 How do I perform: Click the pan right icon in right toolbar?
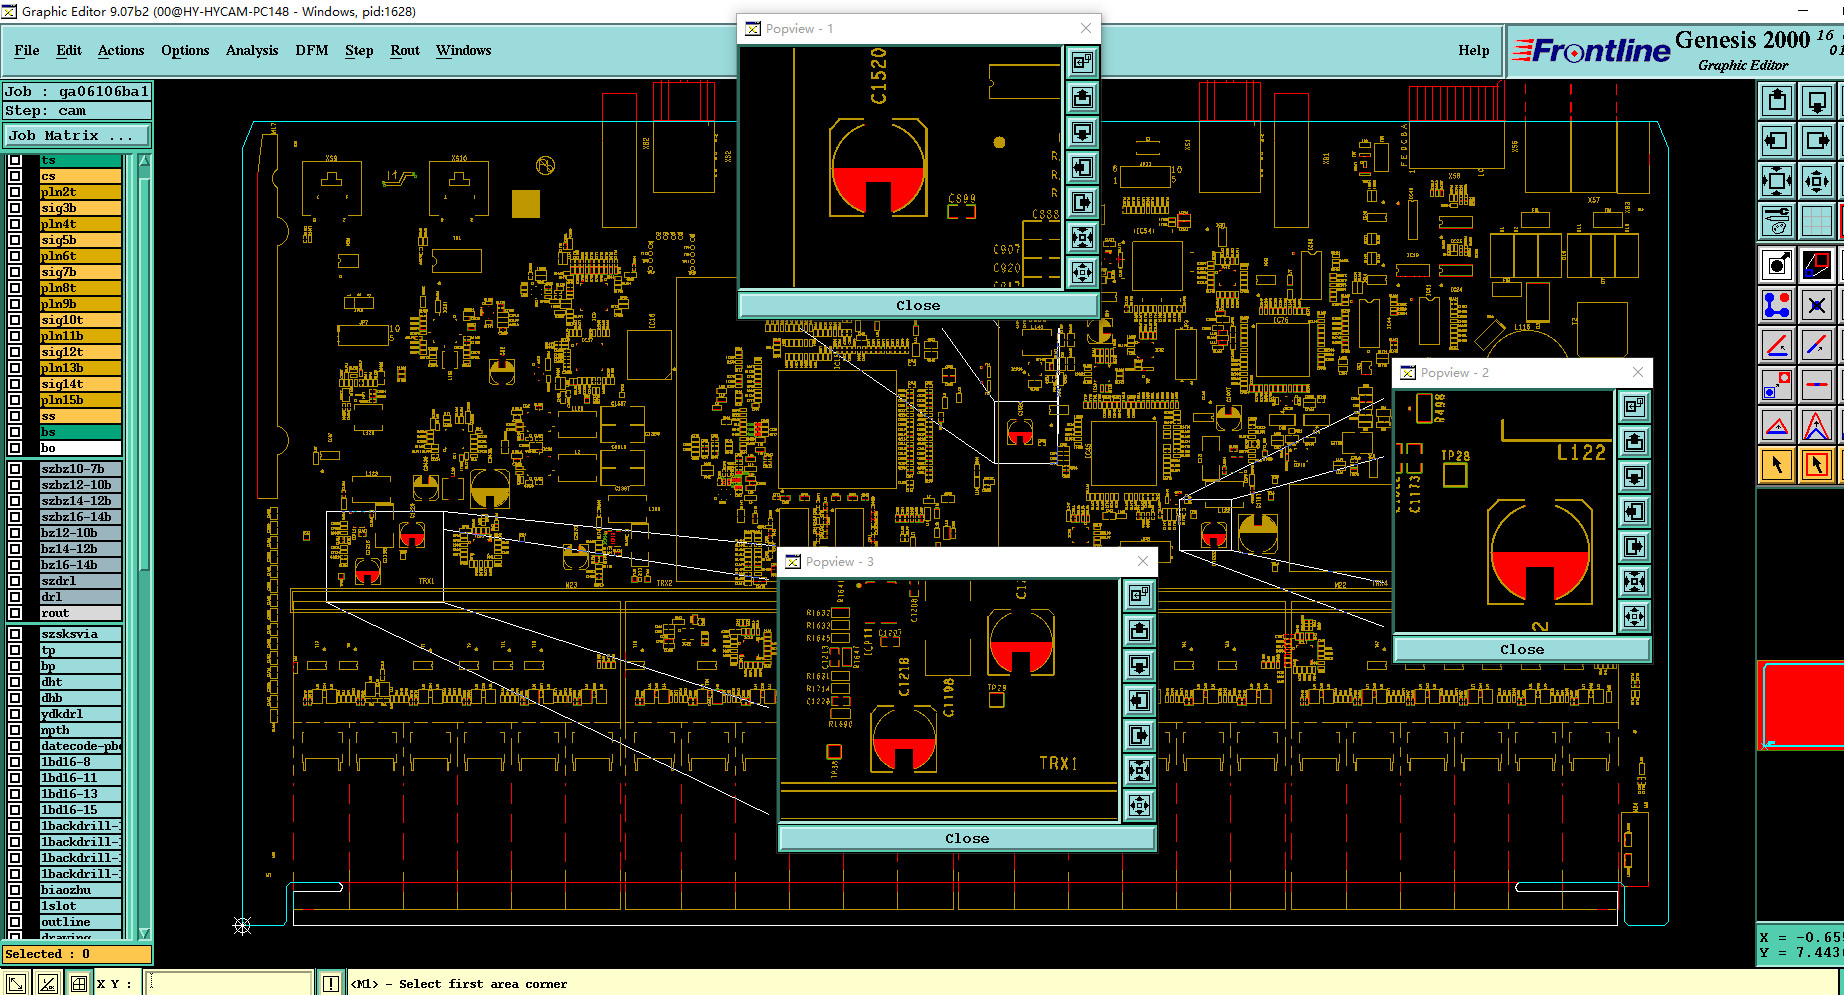click(x=1817, y=140)
